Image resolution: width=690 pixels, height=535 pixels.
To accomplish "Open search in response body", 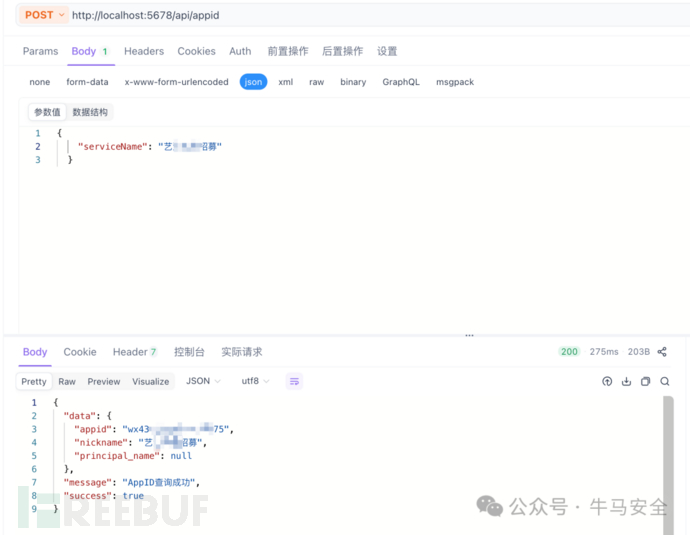I will pos(664,381).
